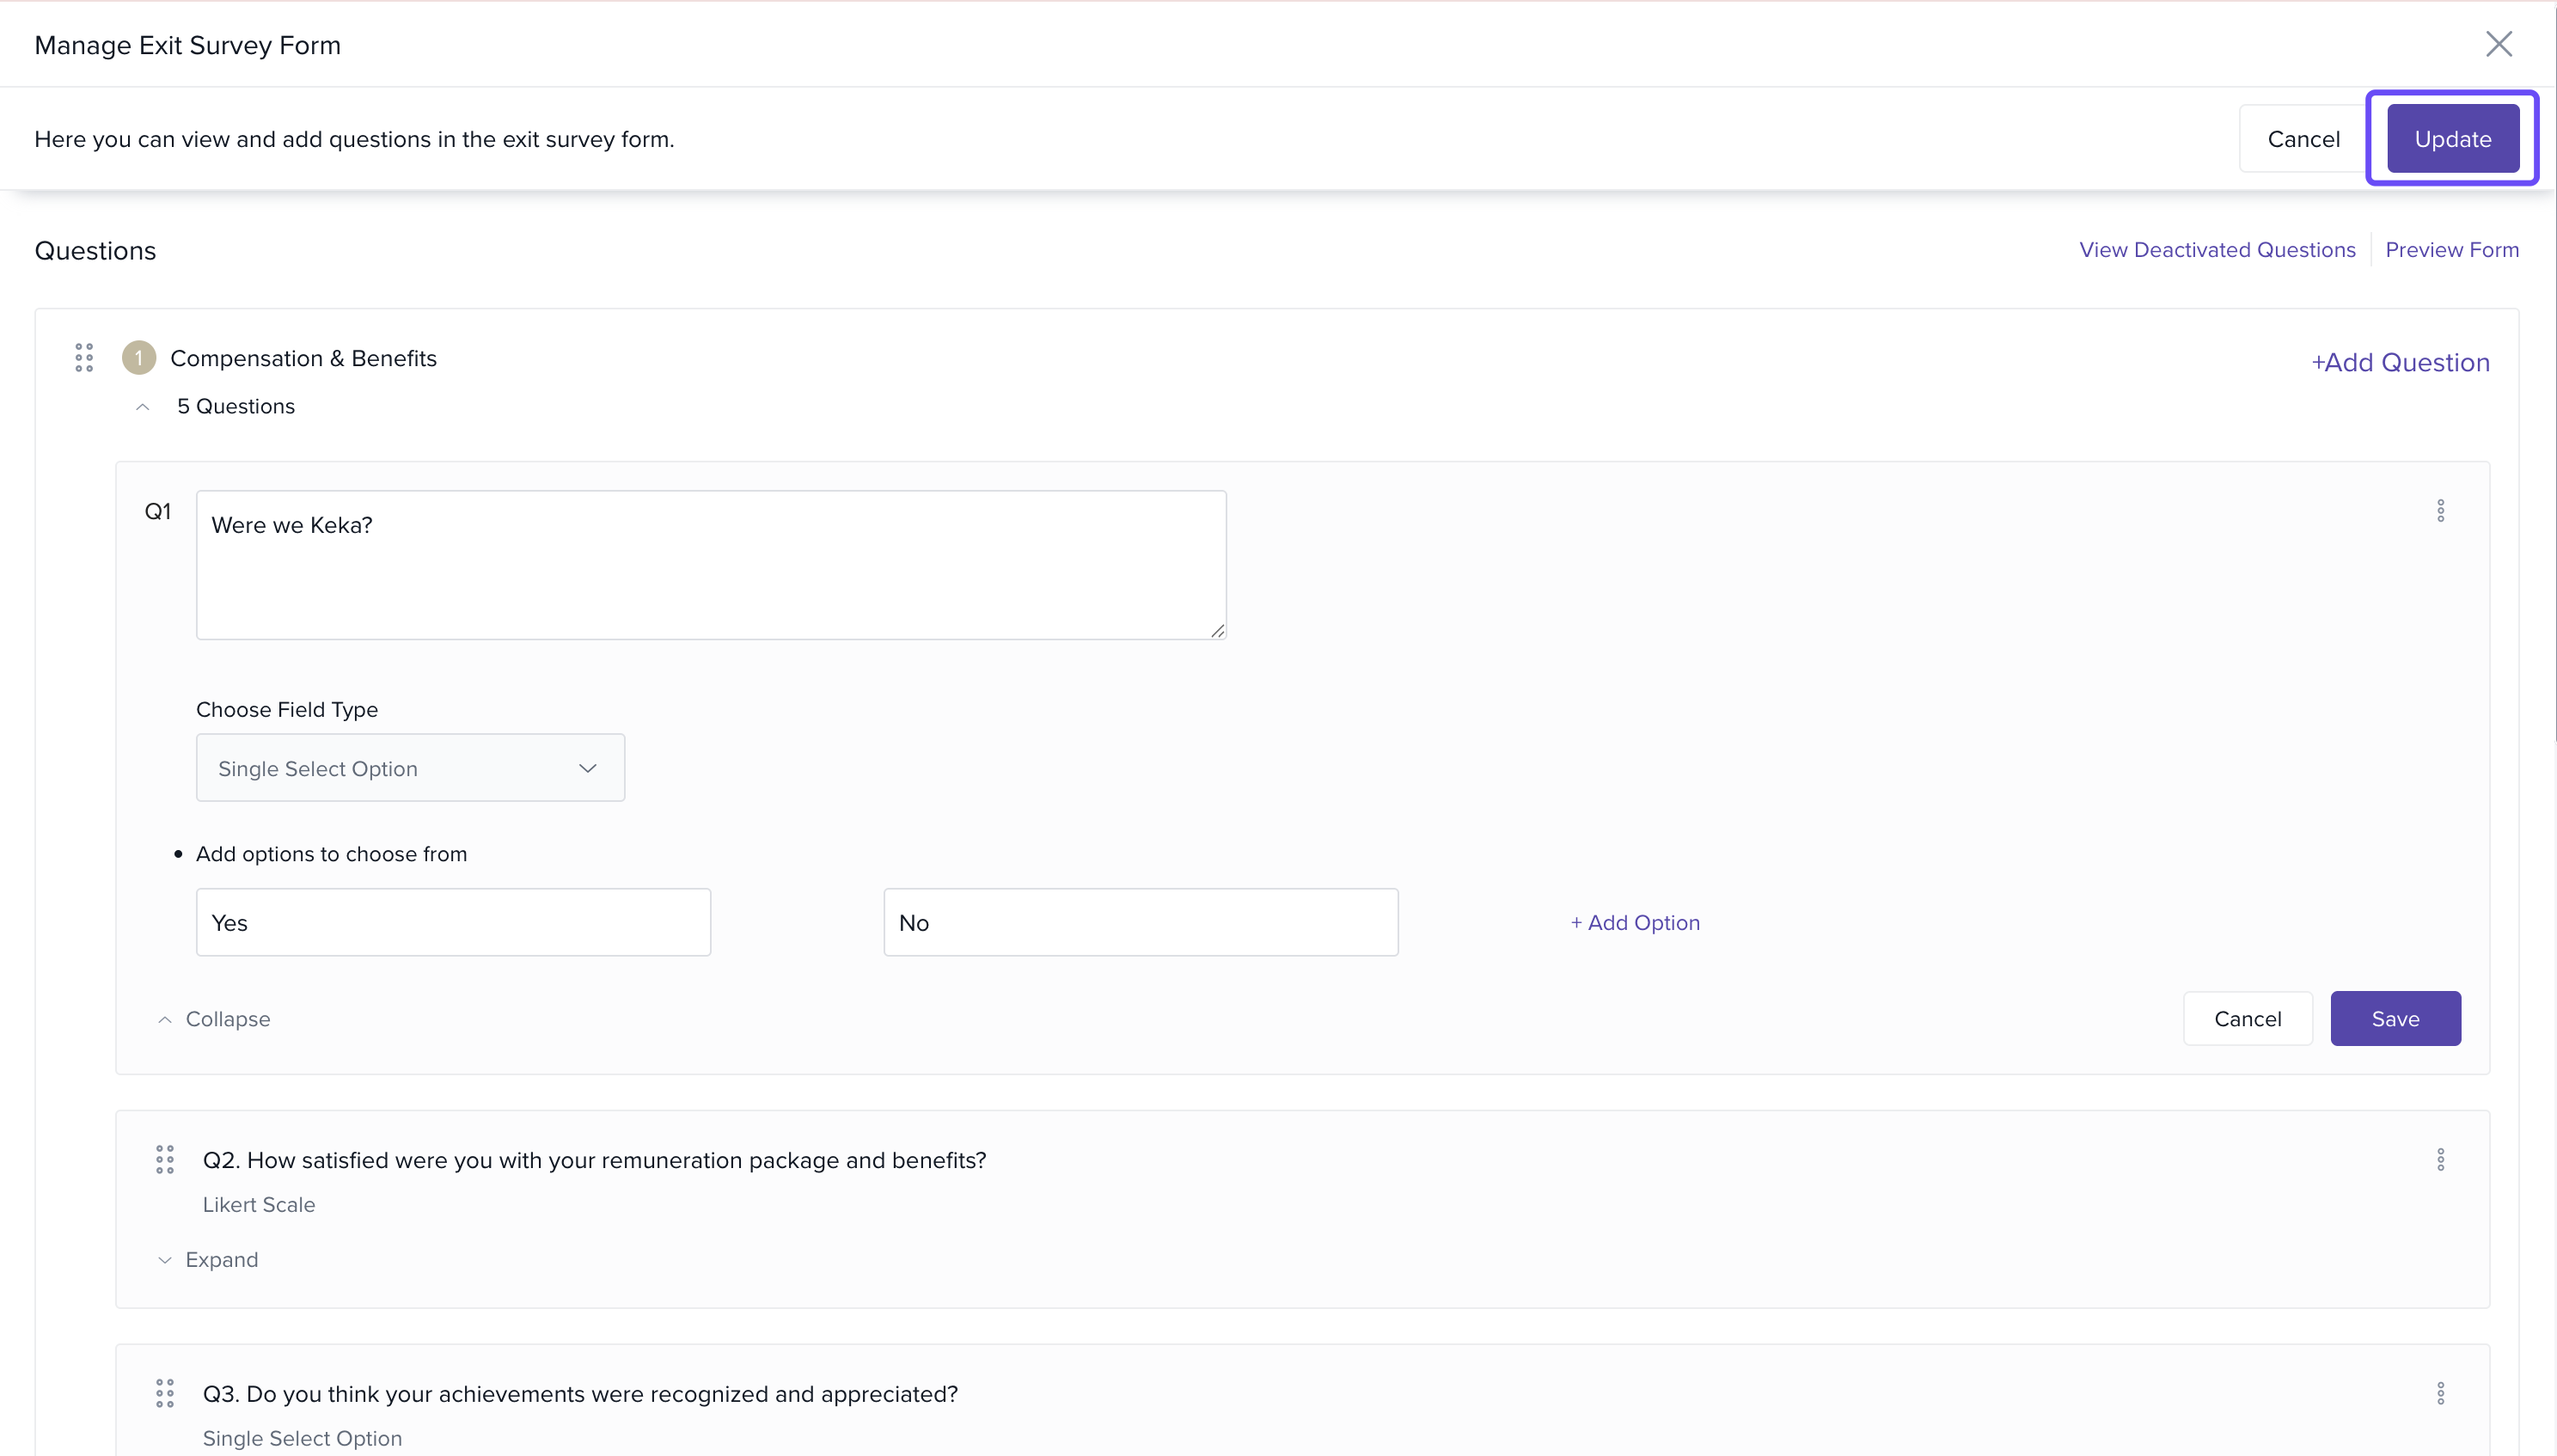
Task: Open the Q3 three-dot options menu
Action: [2440, 1393]
